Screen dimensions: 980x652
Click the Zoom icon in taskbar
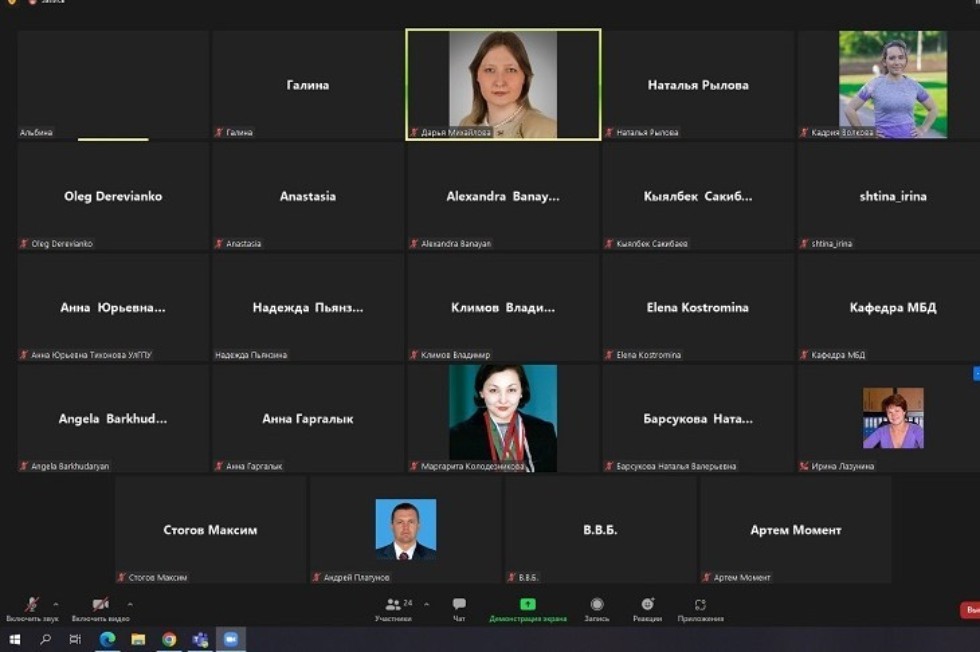click(231, 640)
